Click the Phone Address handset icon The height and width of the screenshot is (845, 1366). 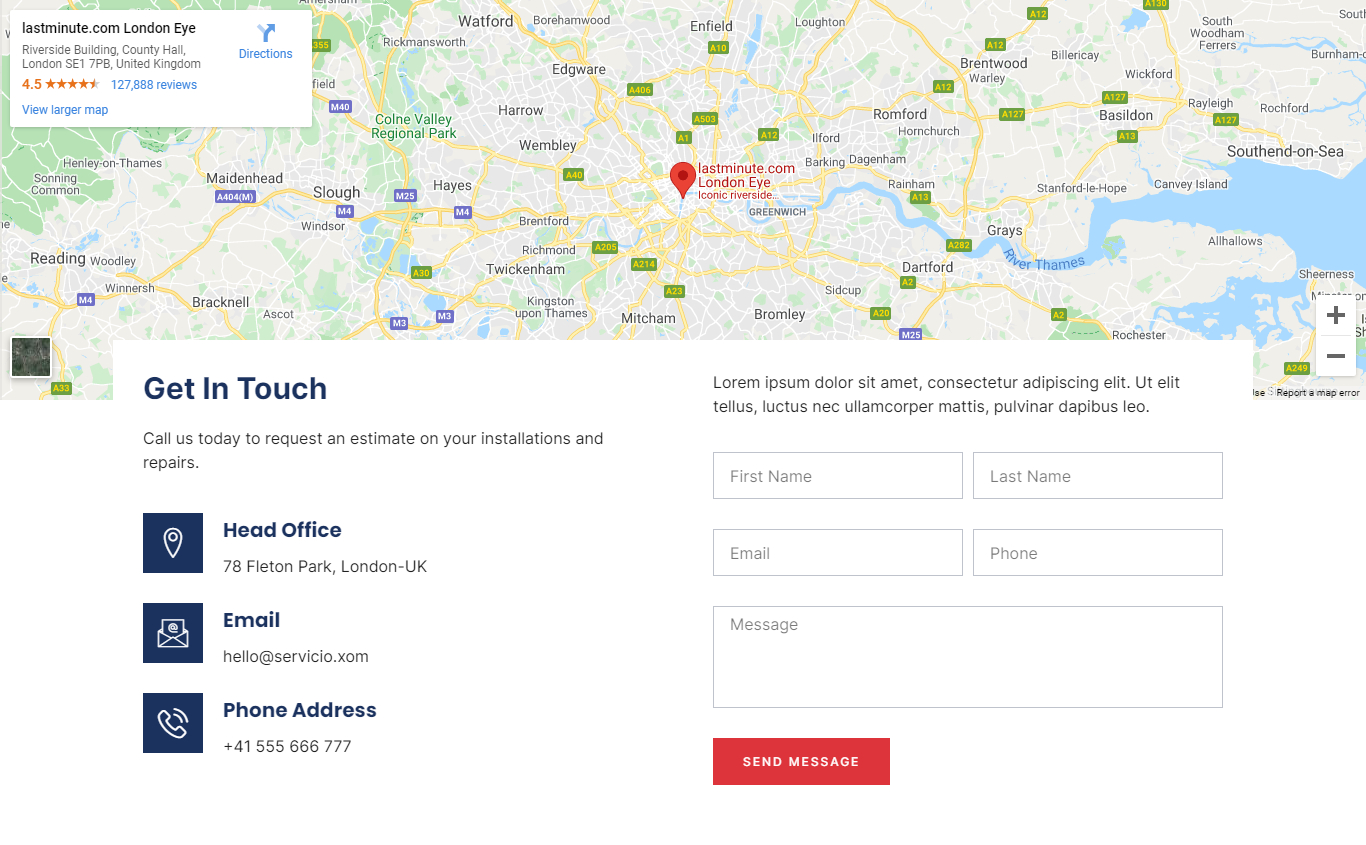[x=173, y=723]
